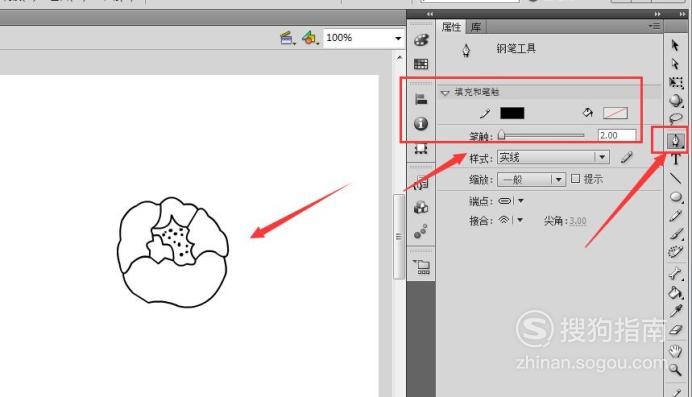Select the Text tool
Image resolution: width=692 pixels, height=397 pixels.
(676, 159)
